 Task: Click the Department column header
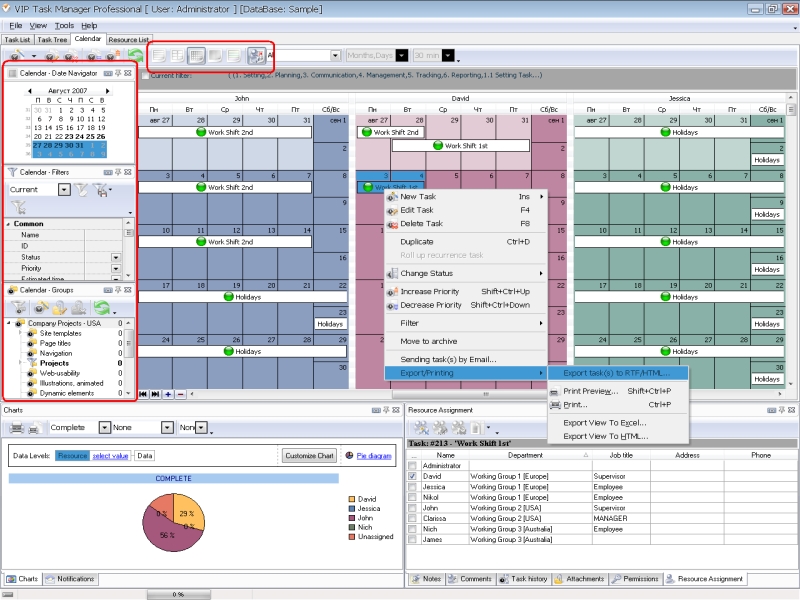click(x=530, y=455)
